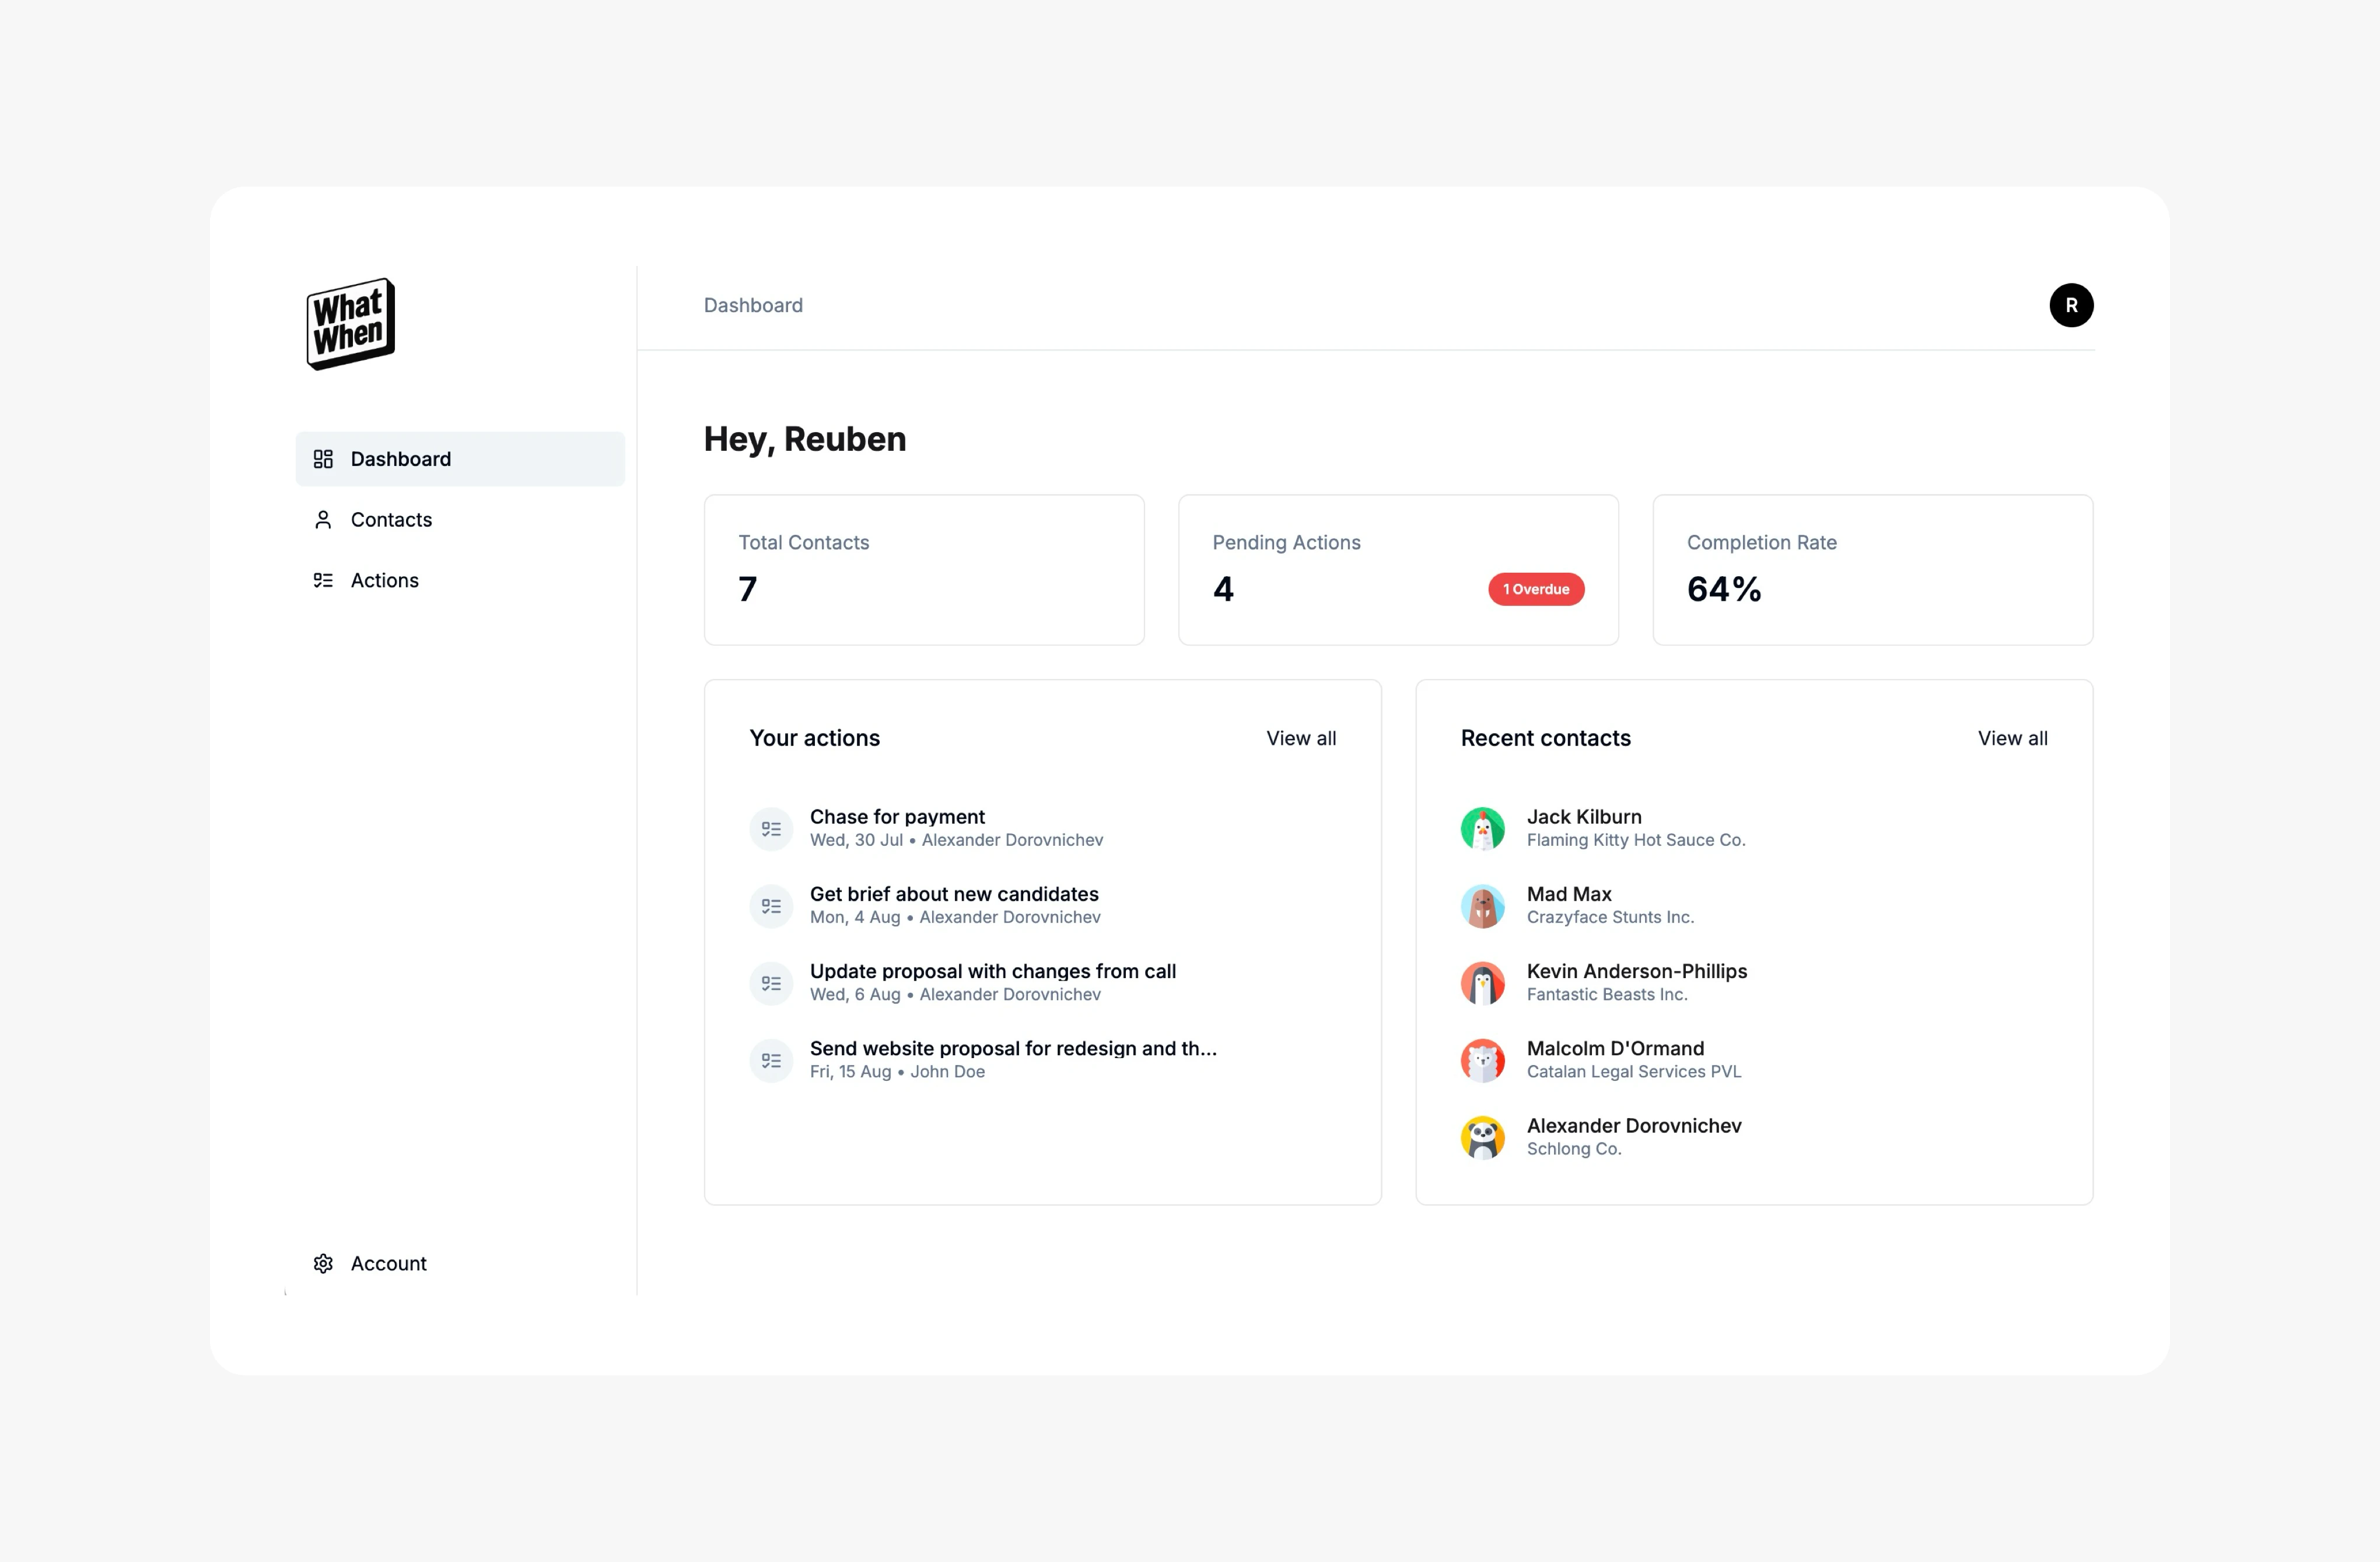Open the Completion Rate card
This screenshot has width=2380, height=1562.
[x=1871, y=569]
